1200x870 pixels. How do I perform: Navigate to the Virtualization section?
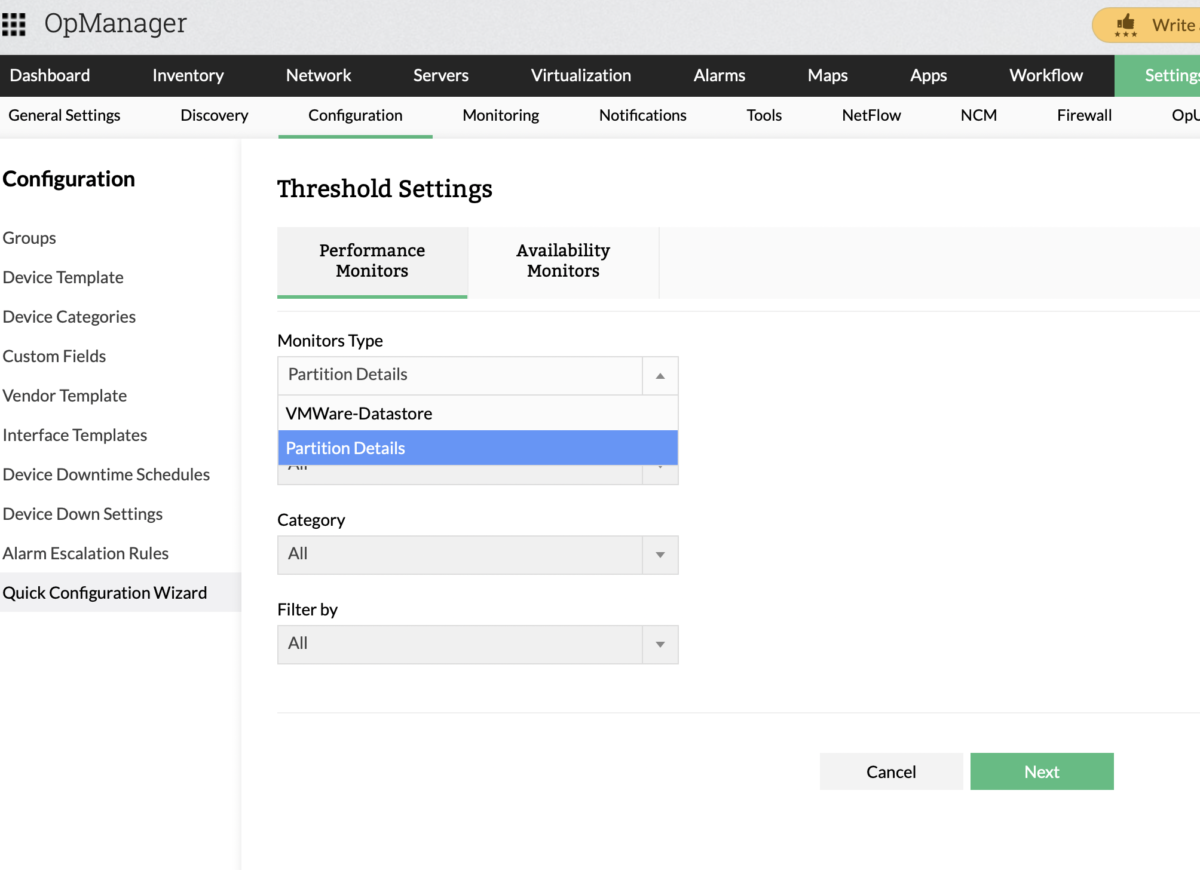(x=580, y=75)
